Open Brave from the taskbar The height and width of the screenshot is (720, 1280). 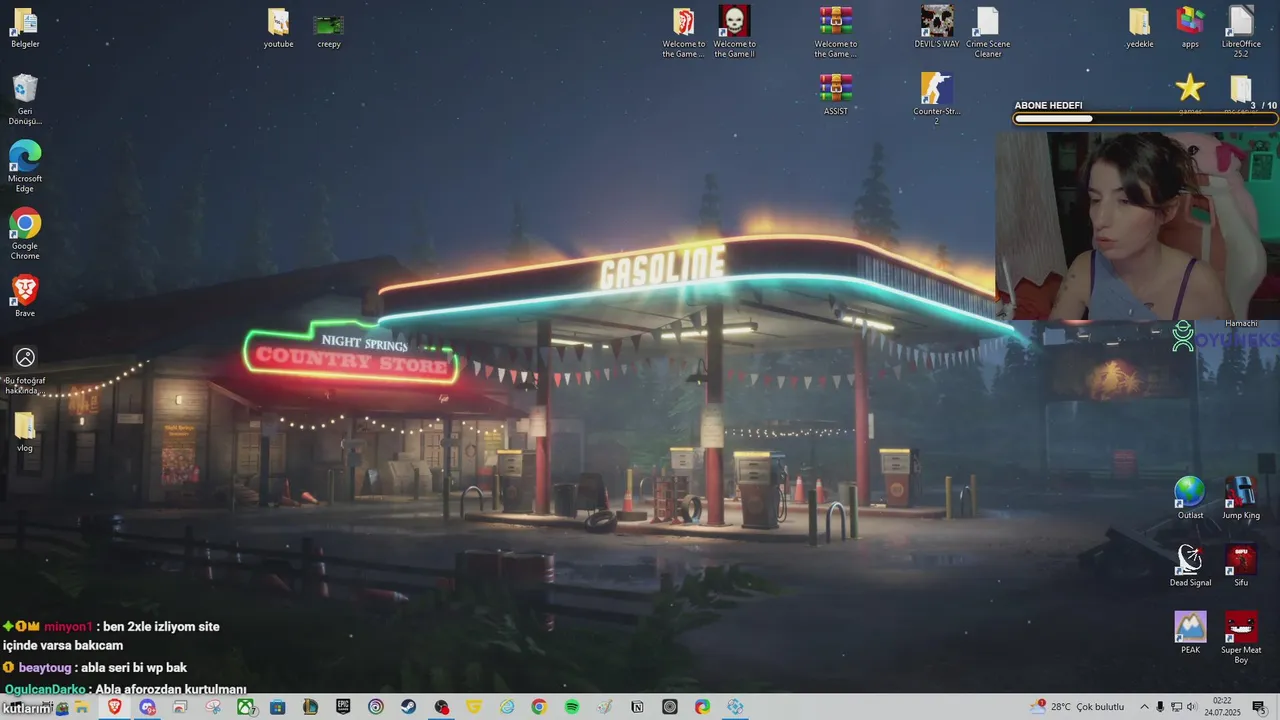coord(114,707)
